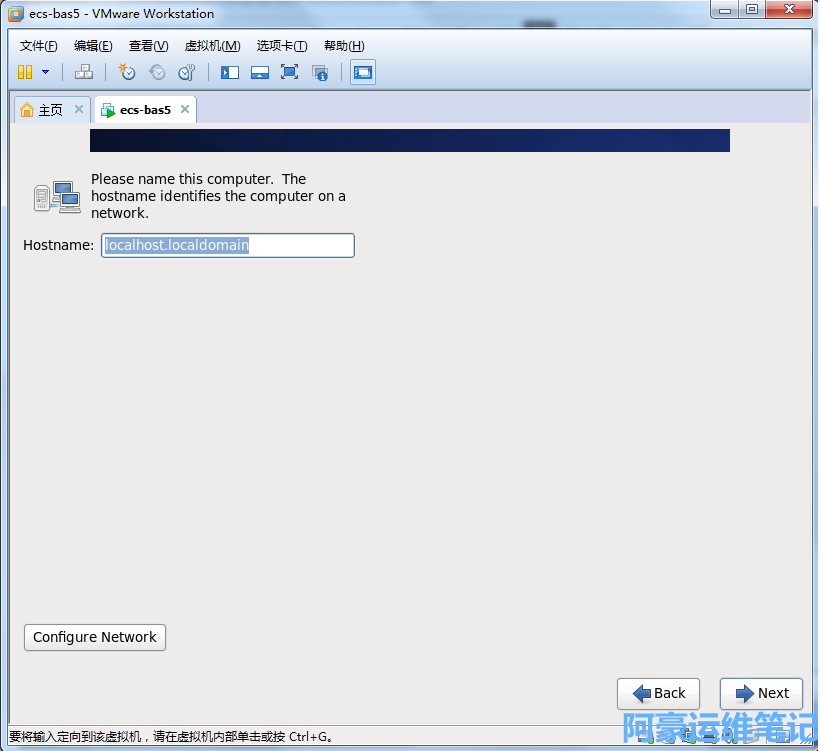Toggle the thumbnail bar icon
This screenshot has height=751, width=820.
point(260,72)
